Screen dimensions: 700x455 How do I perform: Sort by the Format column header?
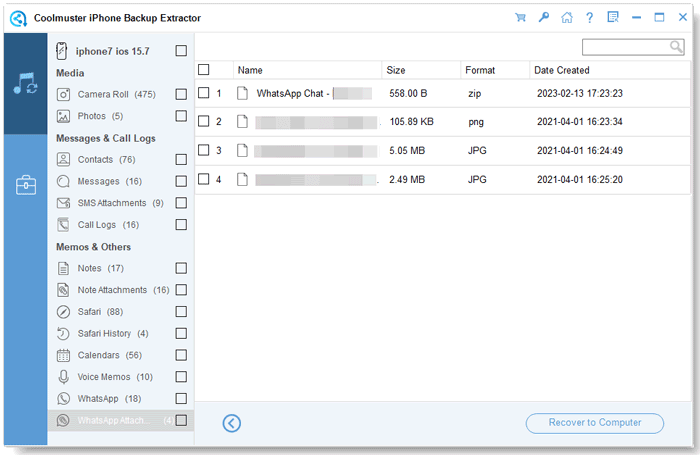(480, 70)
